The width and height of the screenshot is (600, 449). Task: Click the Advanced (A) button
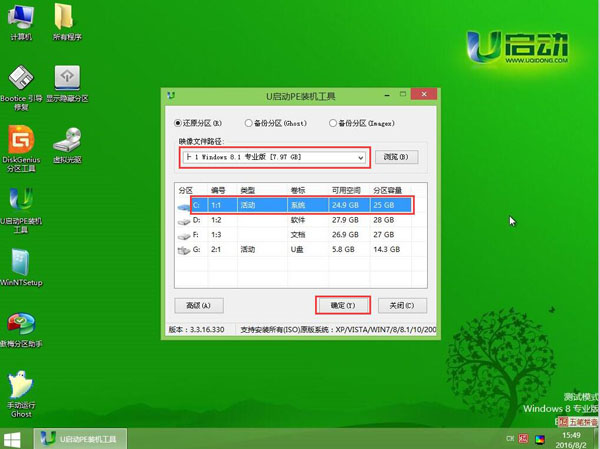pos(199,305)
